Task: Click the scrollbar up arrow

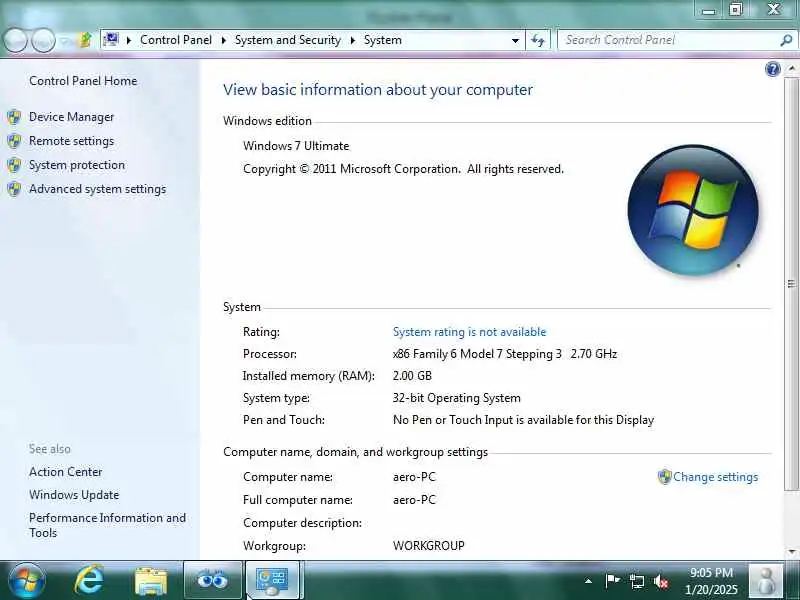Action: click(791, 68)
